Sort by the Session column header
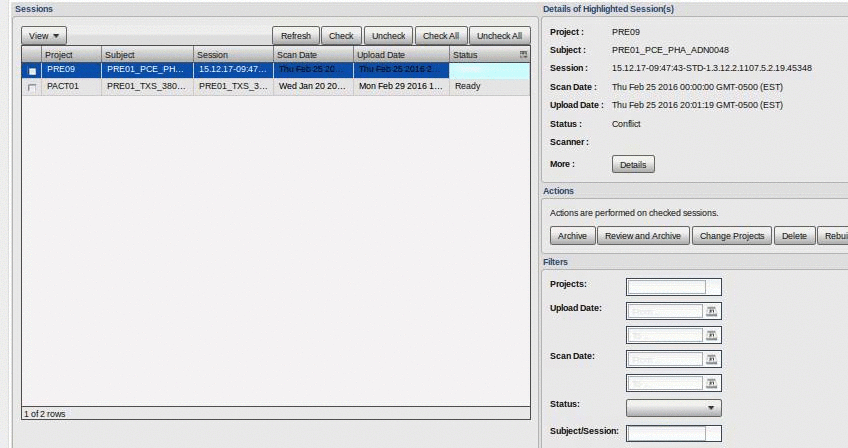This screenshot has width=848, height=448. [x=233, y=55]
